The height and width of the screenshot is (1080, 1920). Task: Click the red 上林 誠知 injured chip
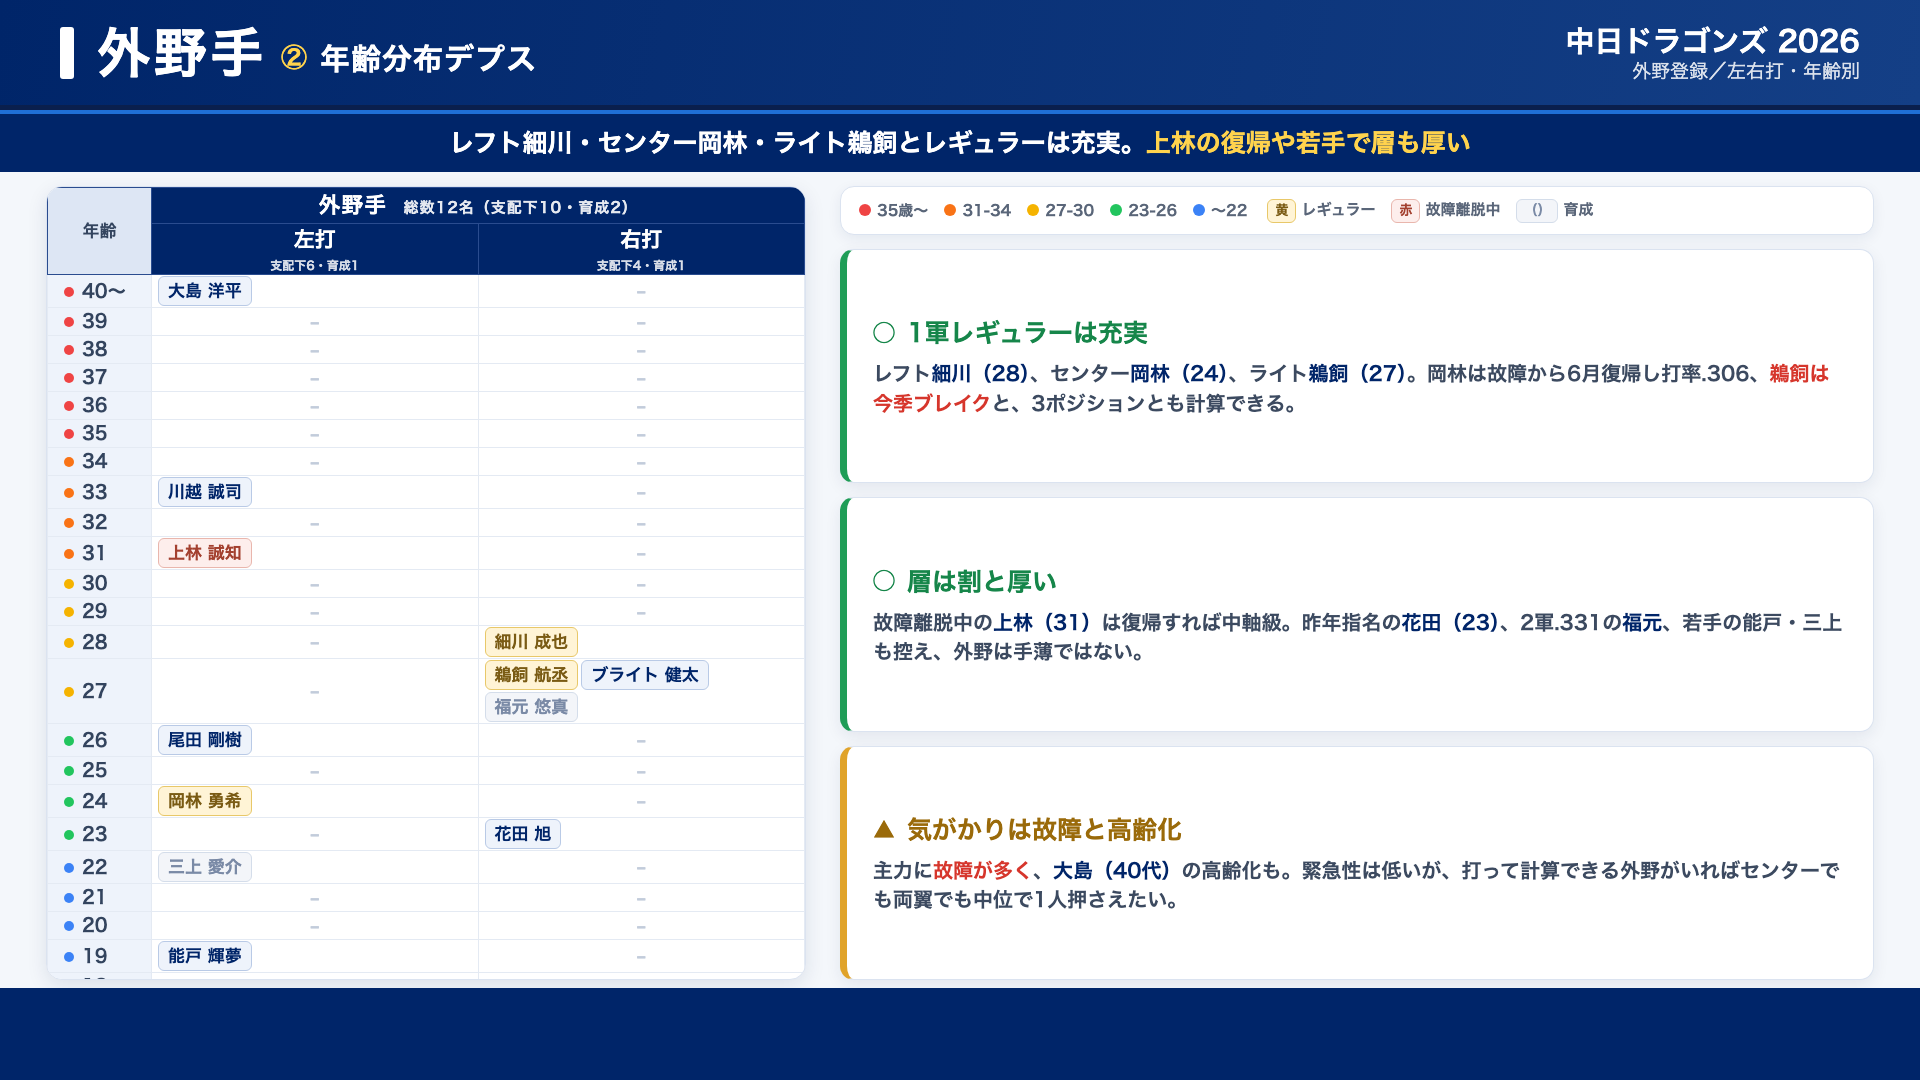[204, 553]
